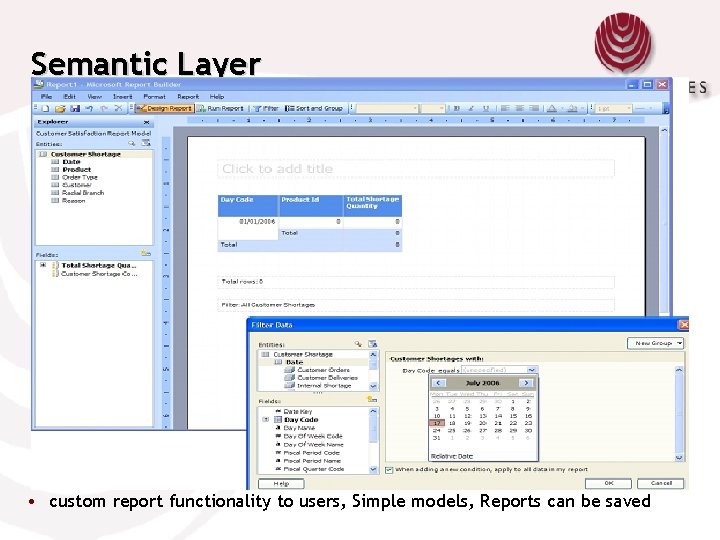Screen dimensions: 720x540
Task: Align text right in toolbar
Action: pyautogui.click(x=534, y=109)
